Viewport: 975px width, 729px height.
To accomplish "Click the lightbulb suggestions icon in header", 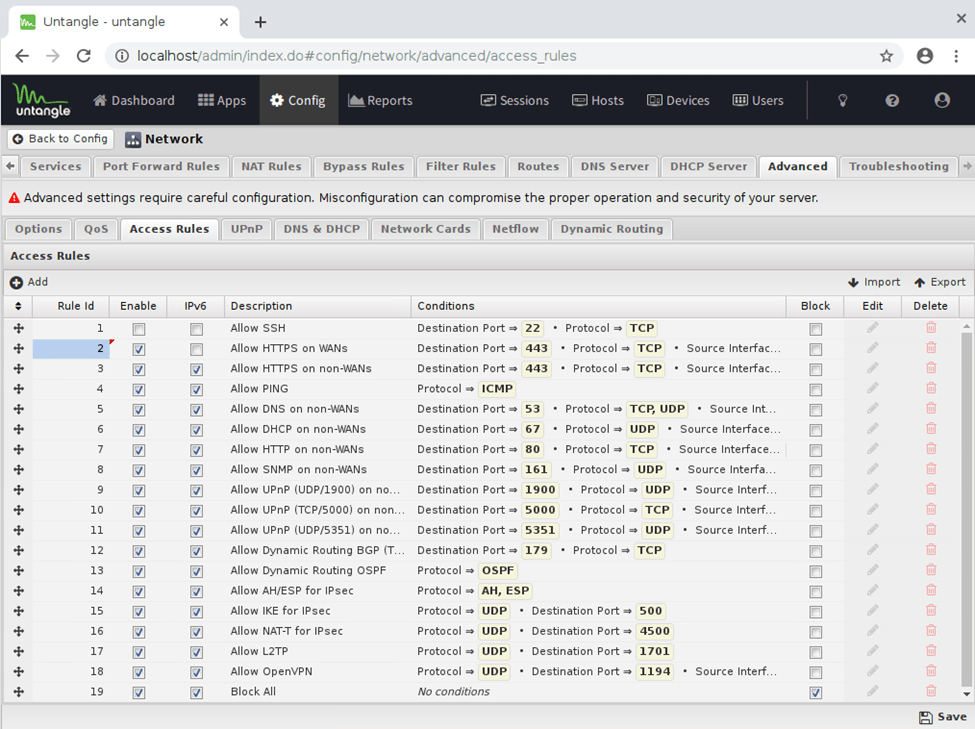I will point(843,100).
